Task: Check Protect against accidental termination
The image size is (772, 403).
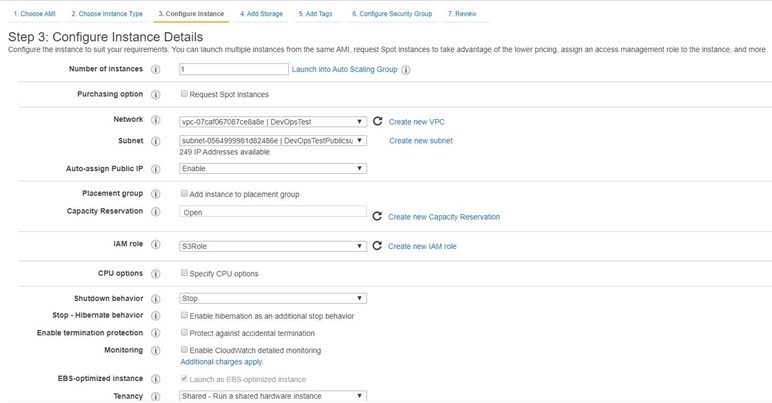Action: [x=184, y=333]
